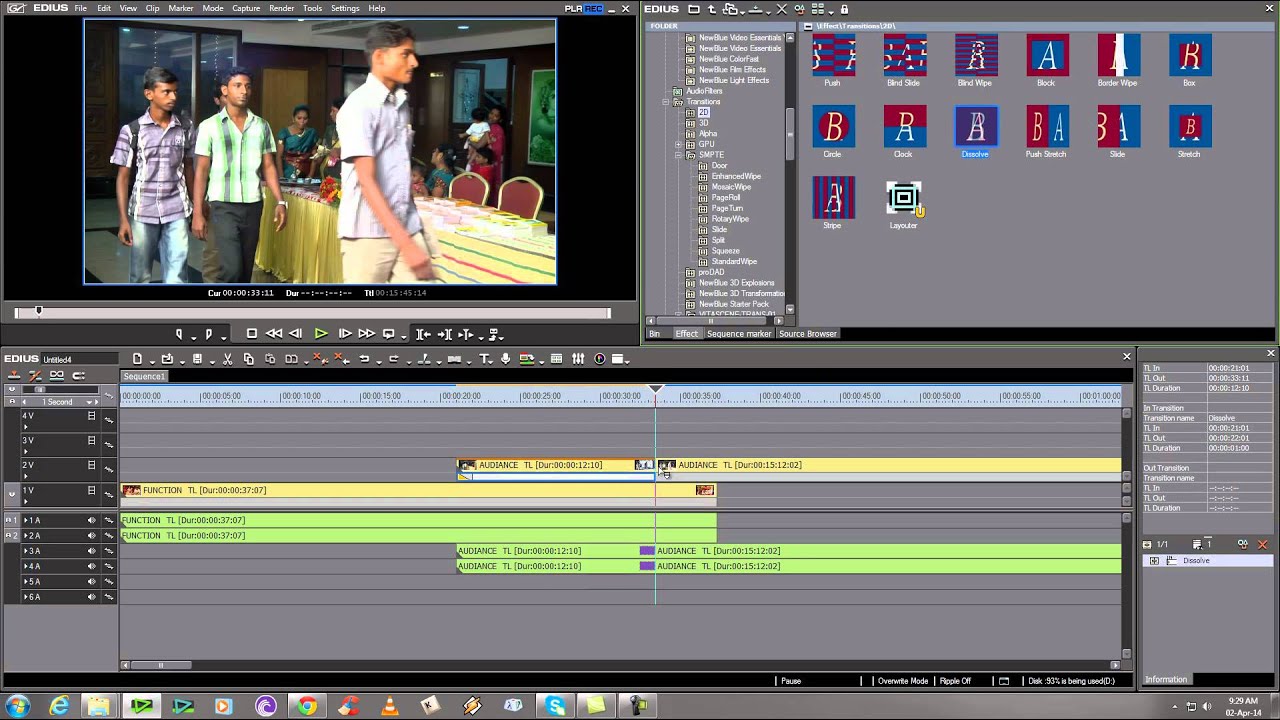
Task: Mute the 5 A audio track speaker
Action: 92,582
